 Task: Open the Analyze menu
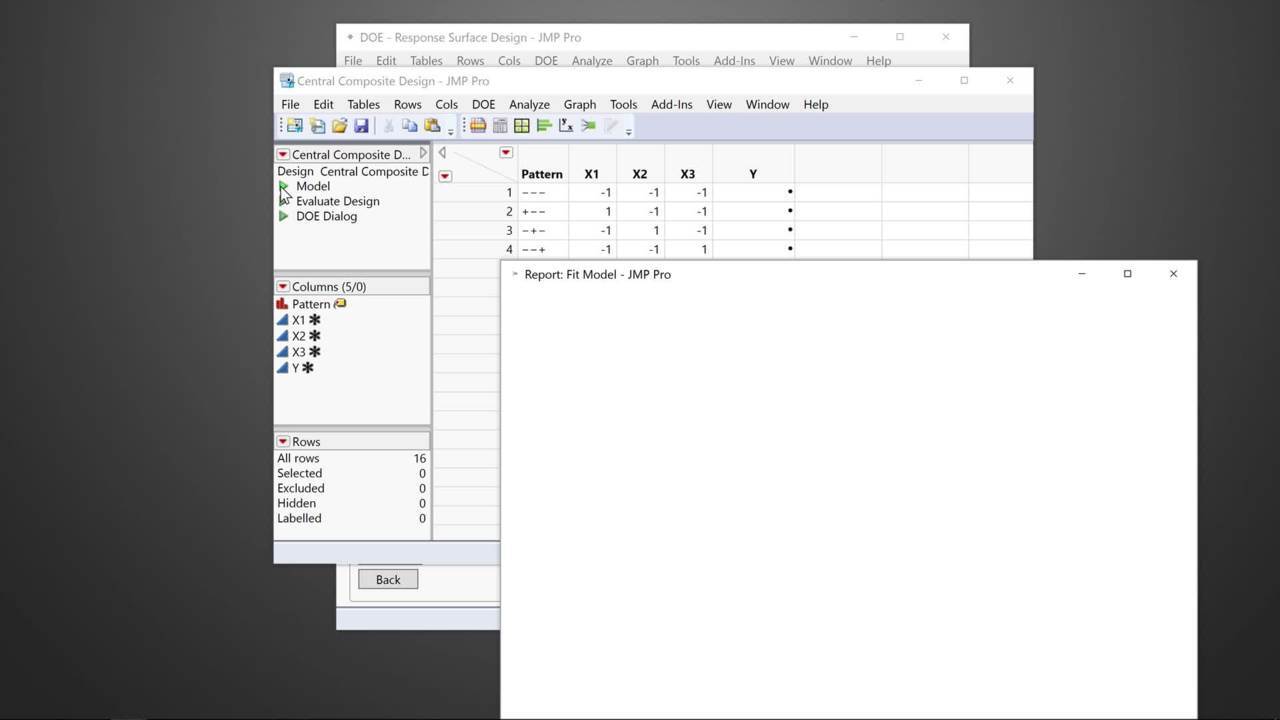tap(529, 104)
